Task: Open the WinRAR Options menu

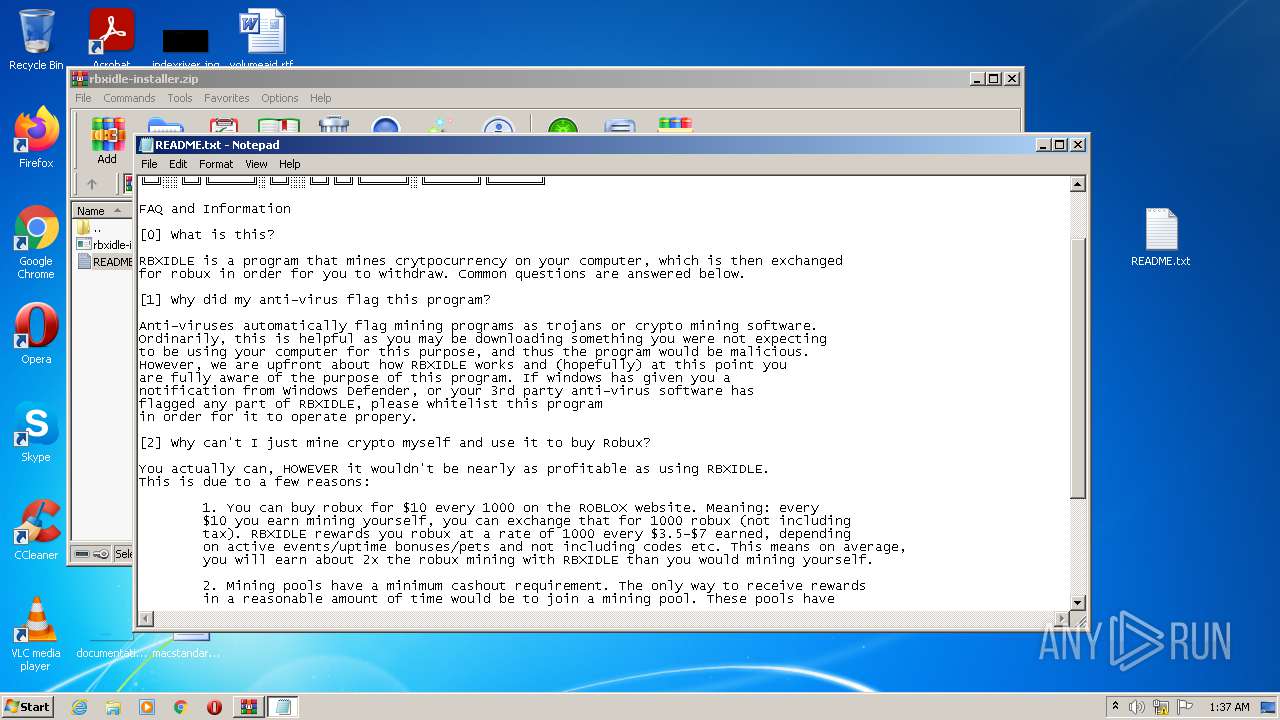Action: point(280,98)
